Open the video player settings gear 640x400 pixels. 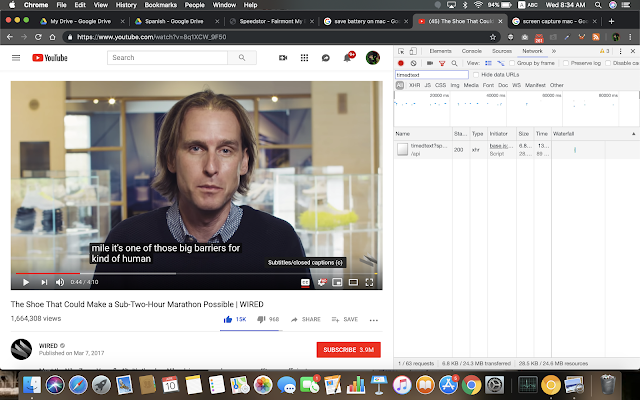point(322,282)
